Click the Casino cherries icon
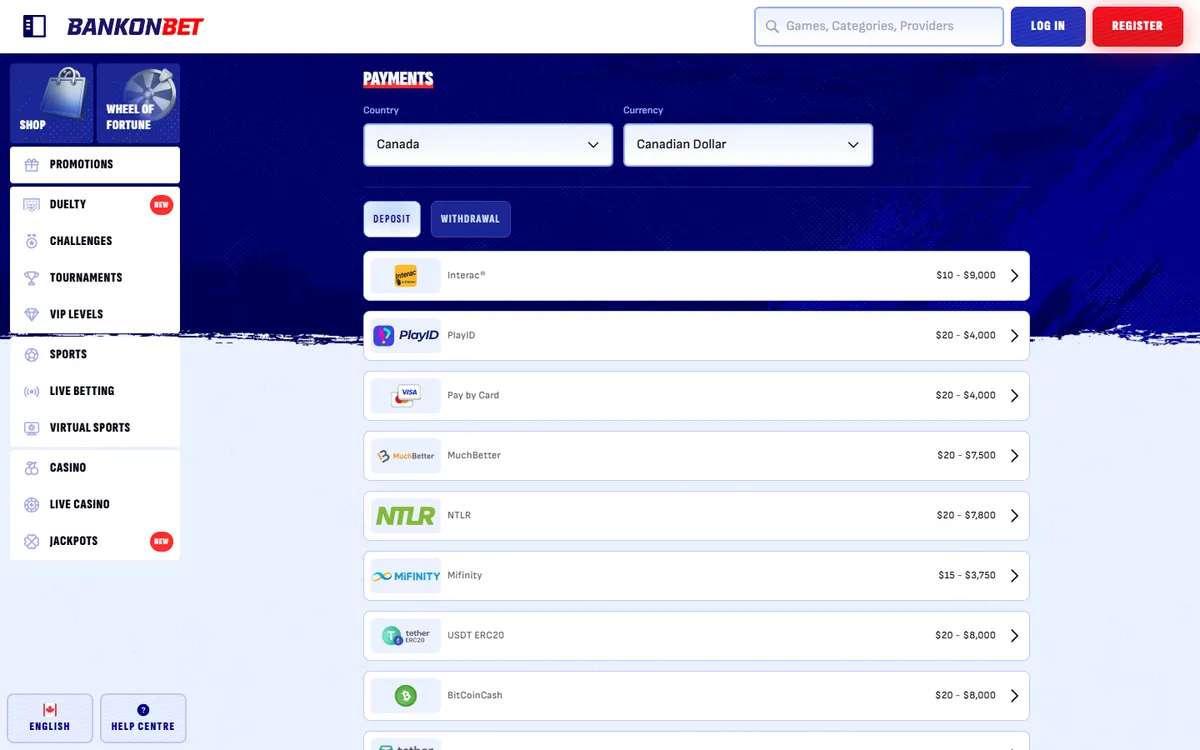The width and height of the screenshot is (1200, 750). click(x=31, y=468)
